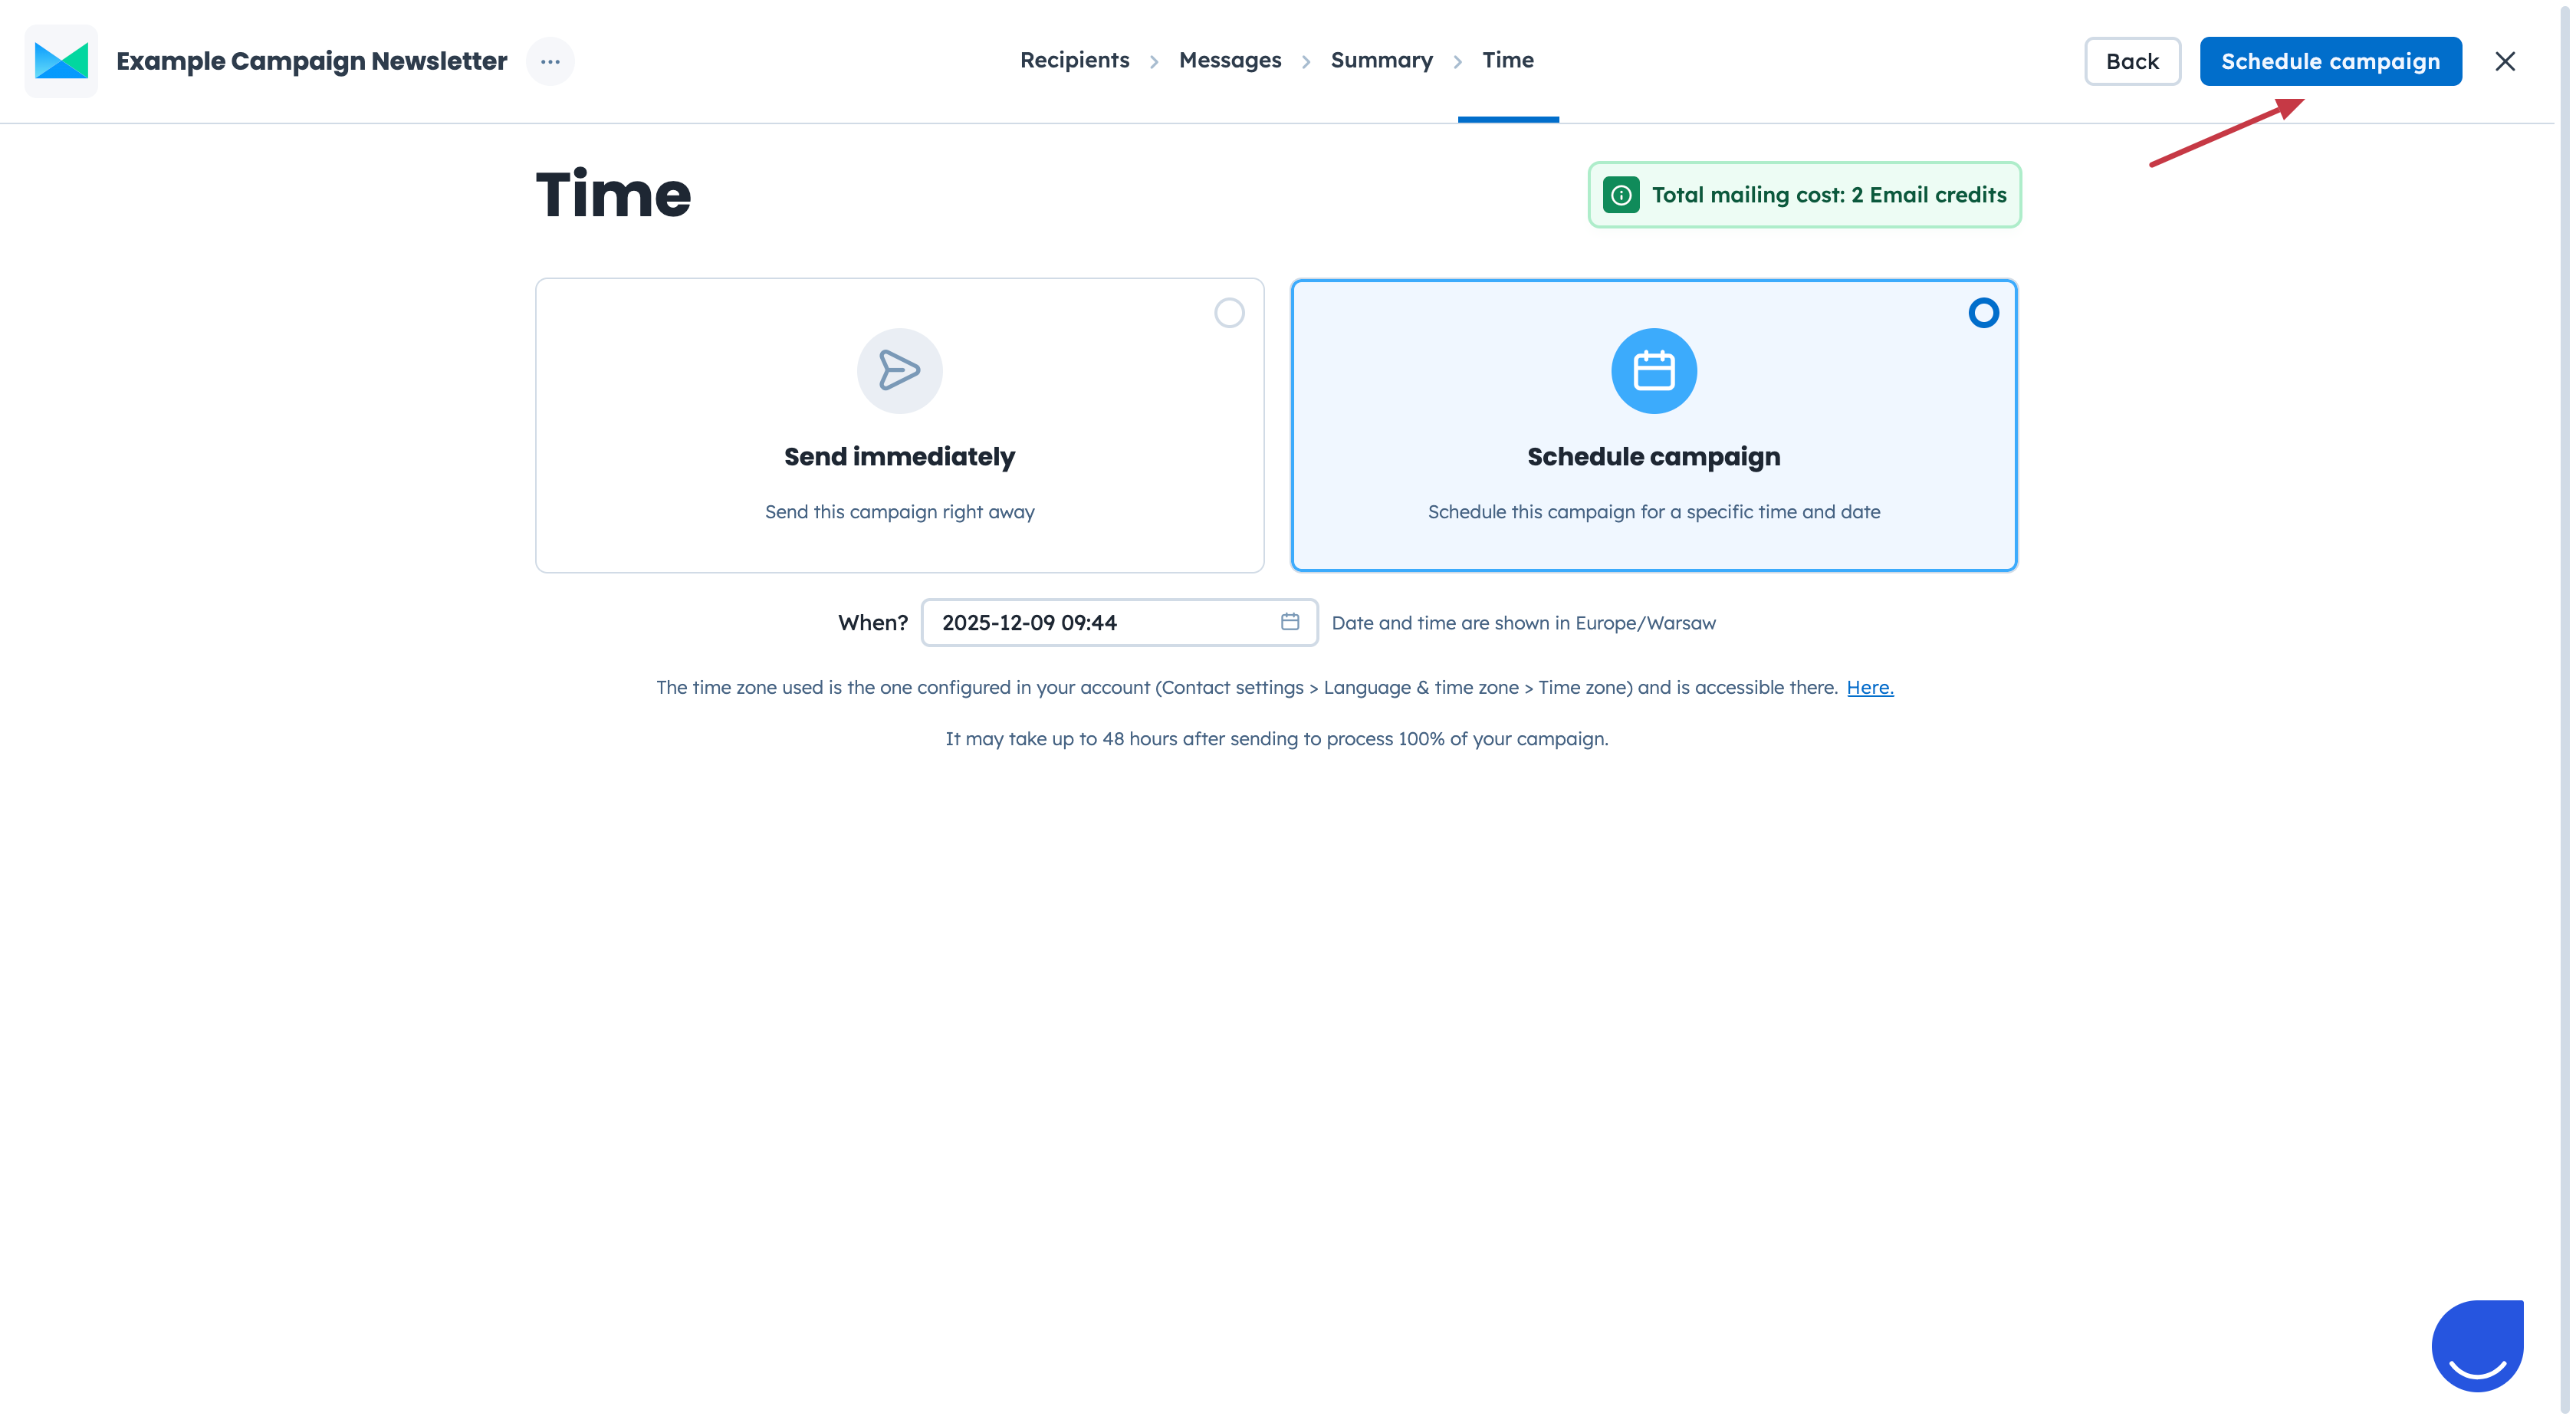
Task: Click chevron between Messages and Summary
Action: tap(1306, 62)
